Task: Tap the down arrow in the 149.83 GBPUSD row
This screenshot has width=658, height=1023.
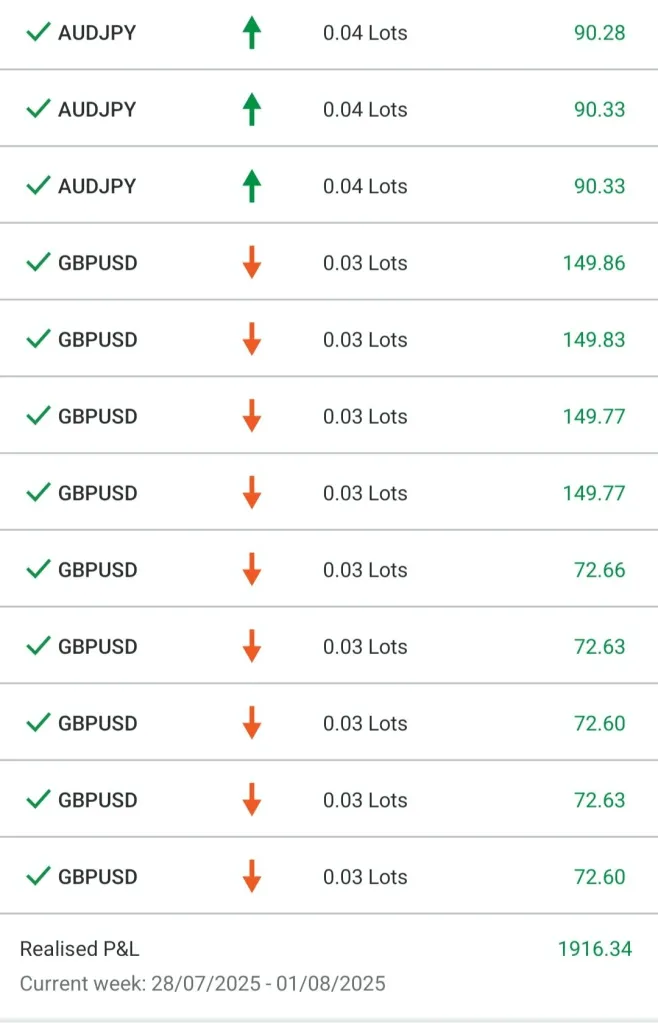Action: 252,340
